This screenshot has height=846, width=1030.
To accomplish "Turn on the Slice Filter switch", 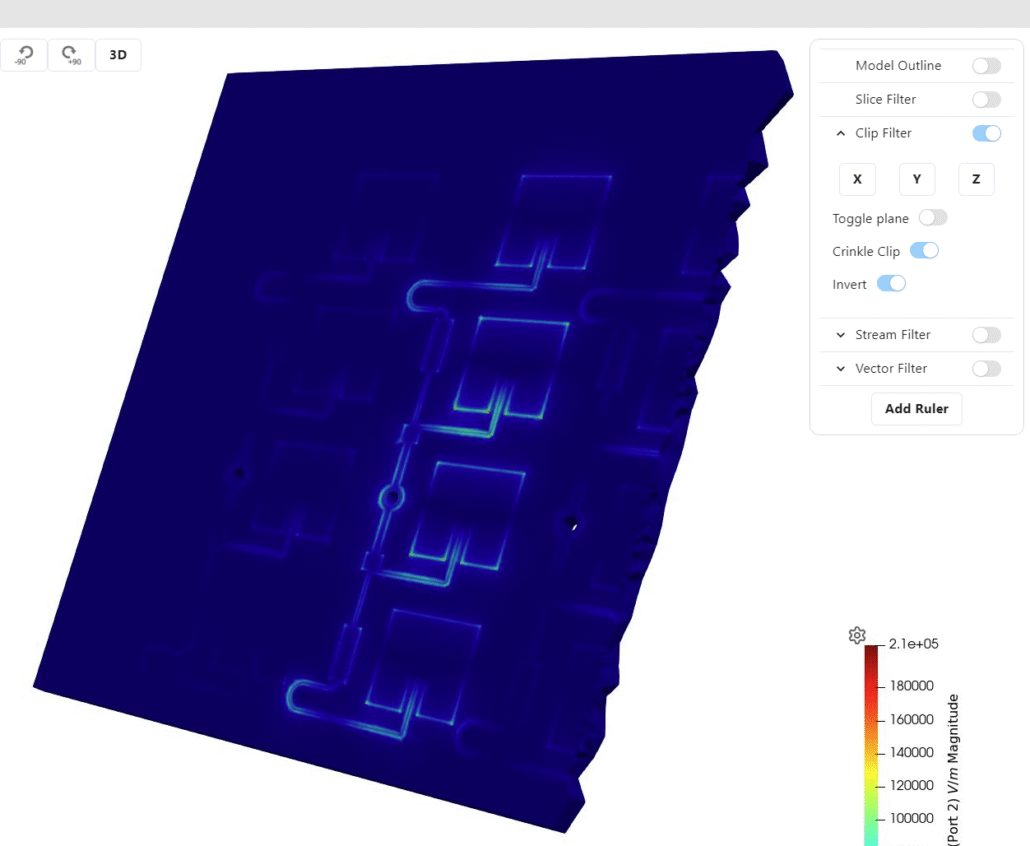I will 986,100.
